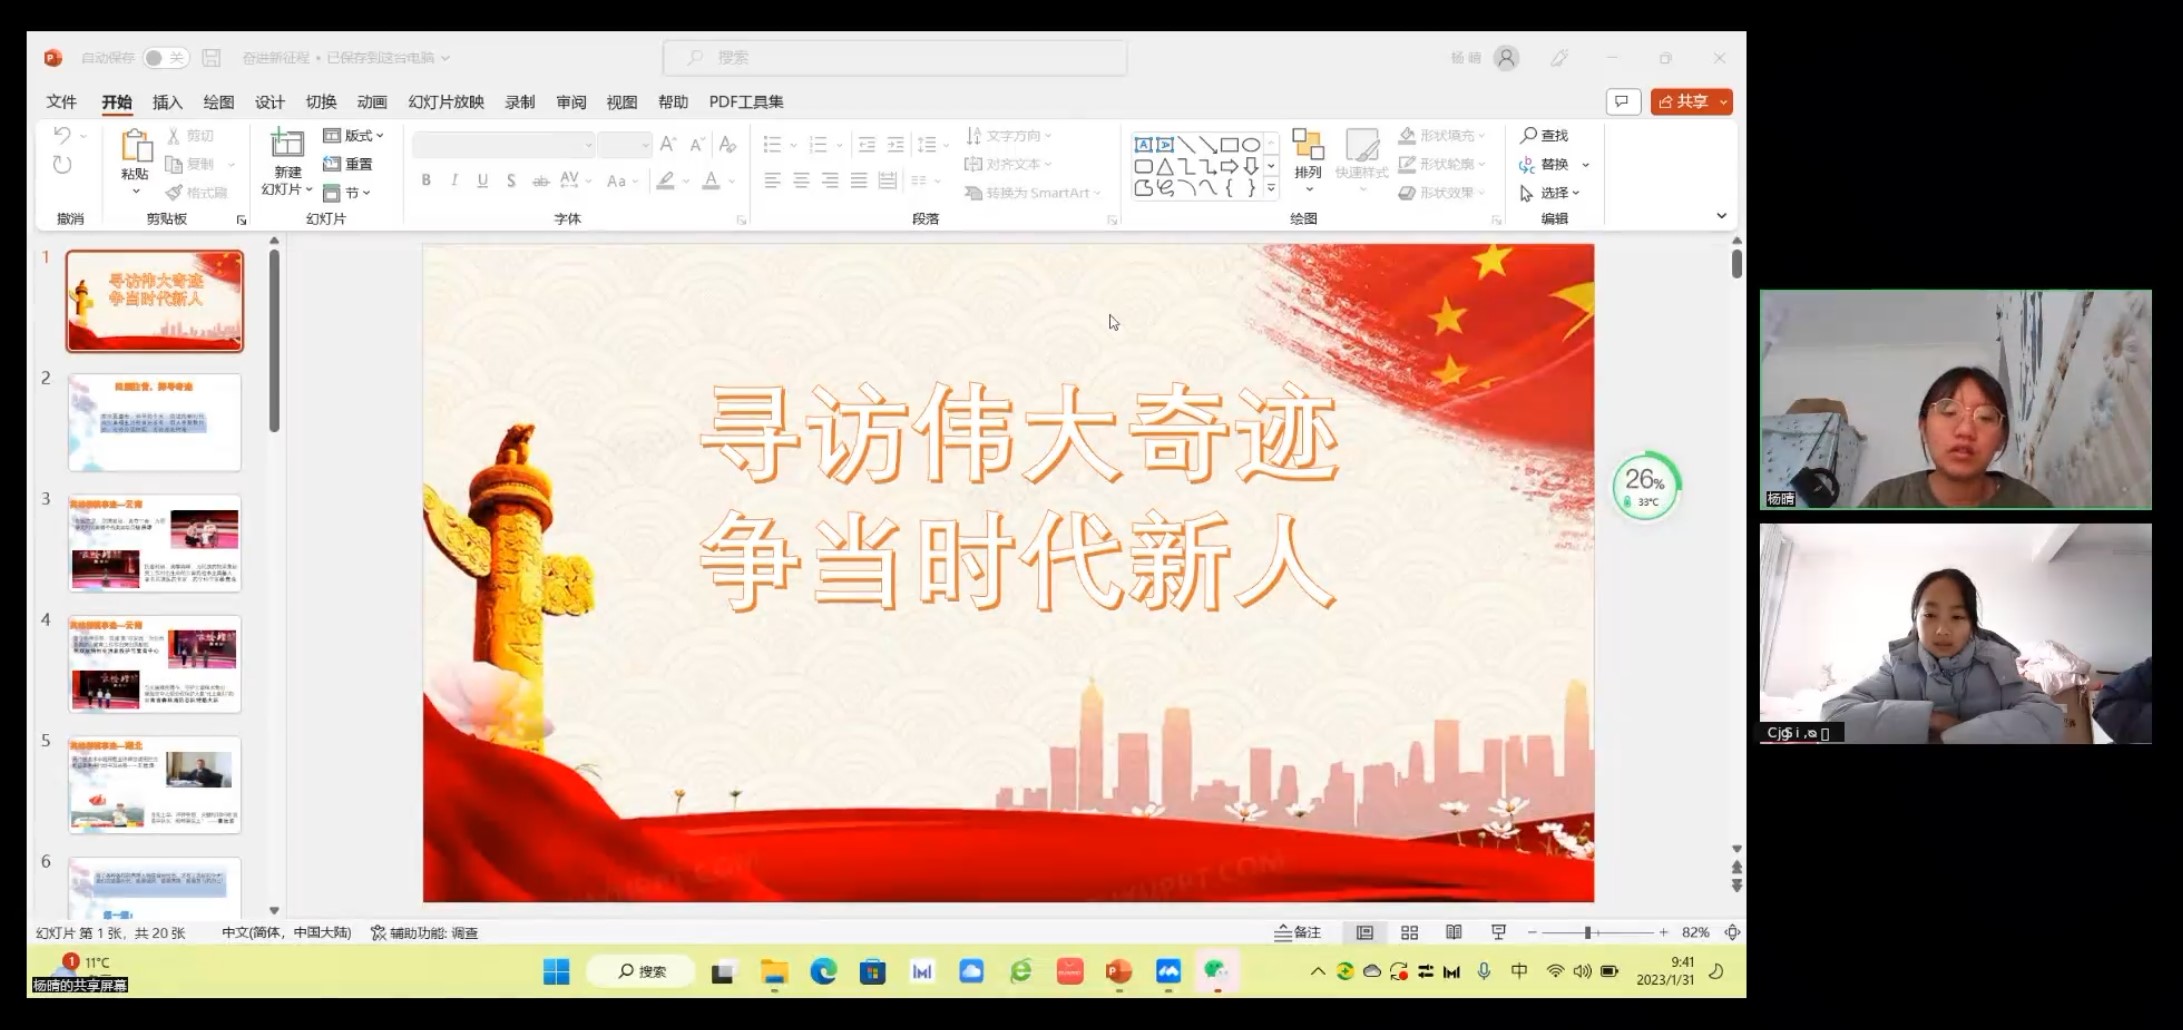Show the notes pane

coord(1297,931)
